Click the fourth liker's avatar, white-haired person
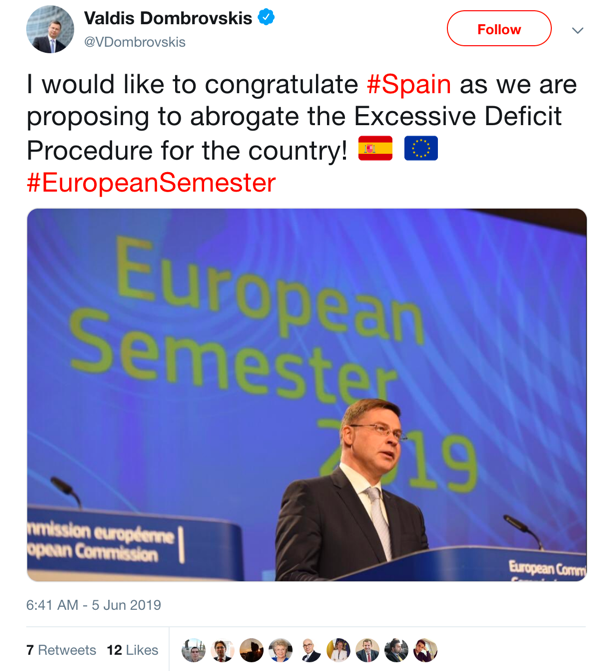Screen dimensions: 600x671 280,650
